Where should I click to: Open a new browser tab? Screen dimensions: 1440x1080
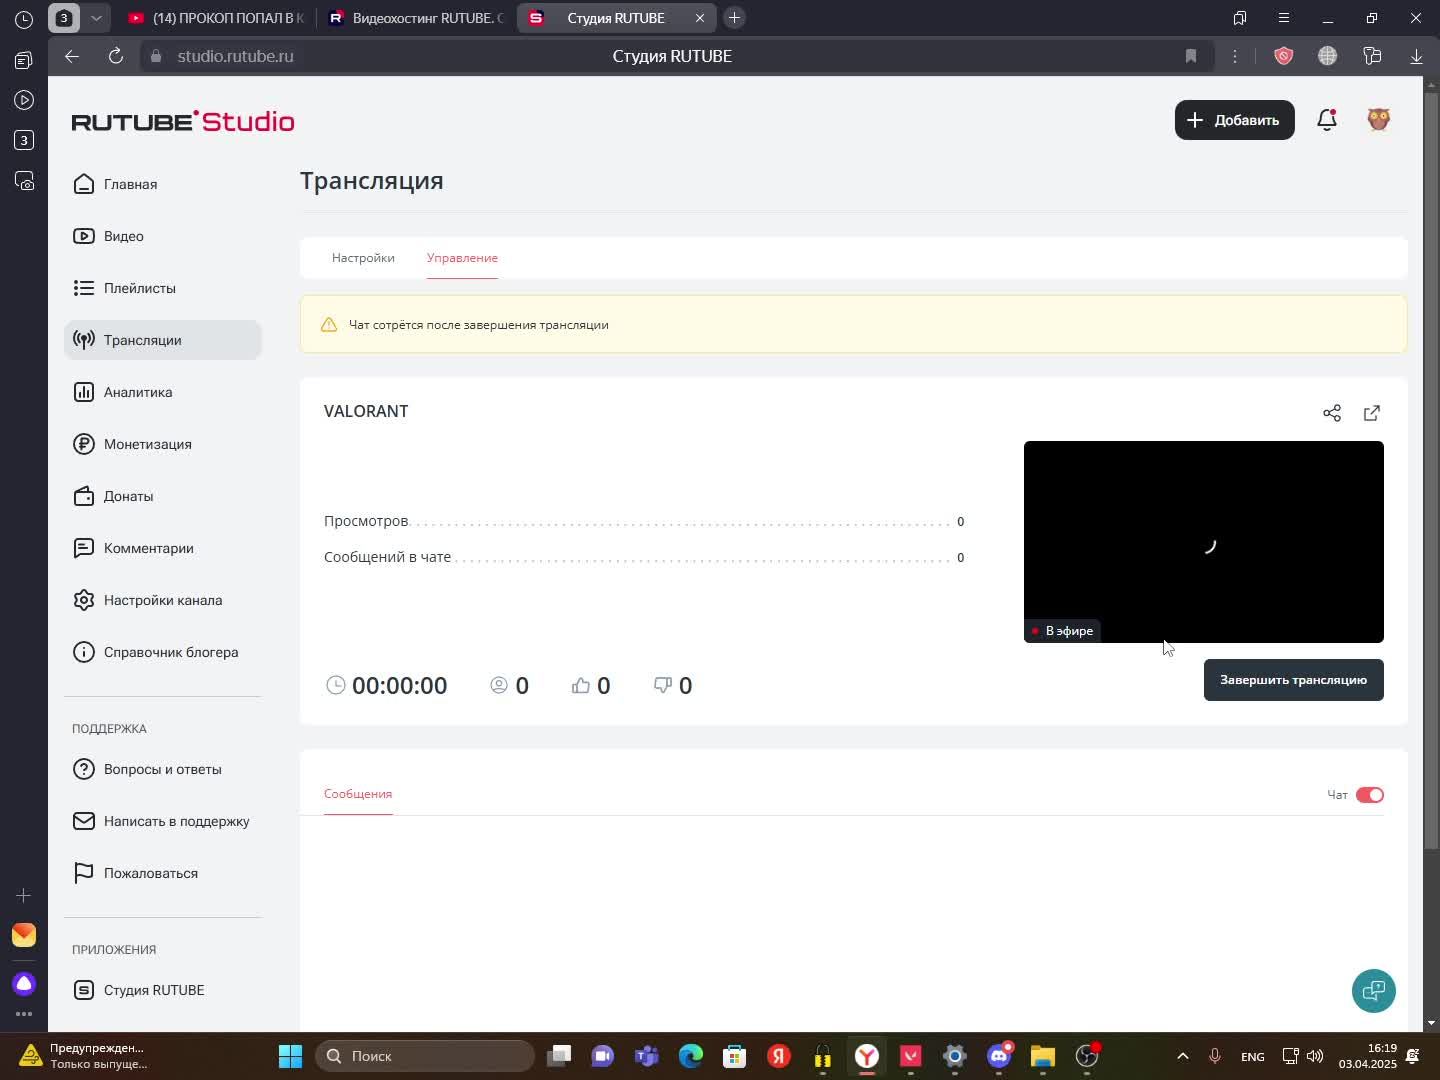tap(734, 18)
